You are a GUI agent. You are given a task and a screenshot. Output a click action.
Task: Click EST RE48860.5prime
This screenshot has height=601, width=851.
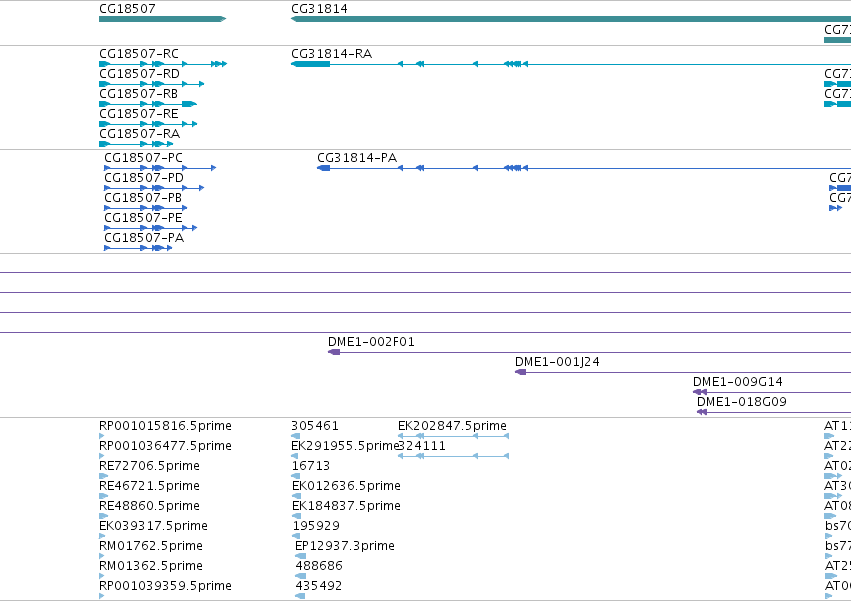point(149,507)
